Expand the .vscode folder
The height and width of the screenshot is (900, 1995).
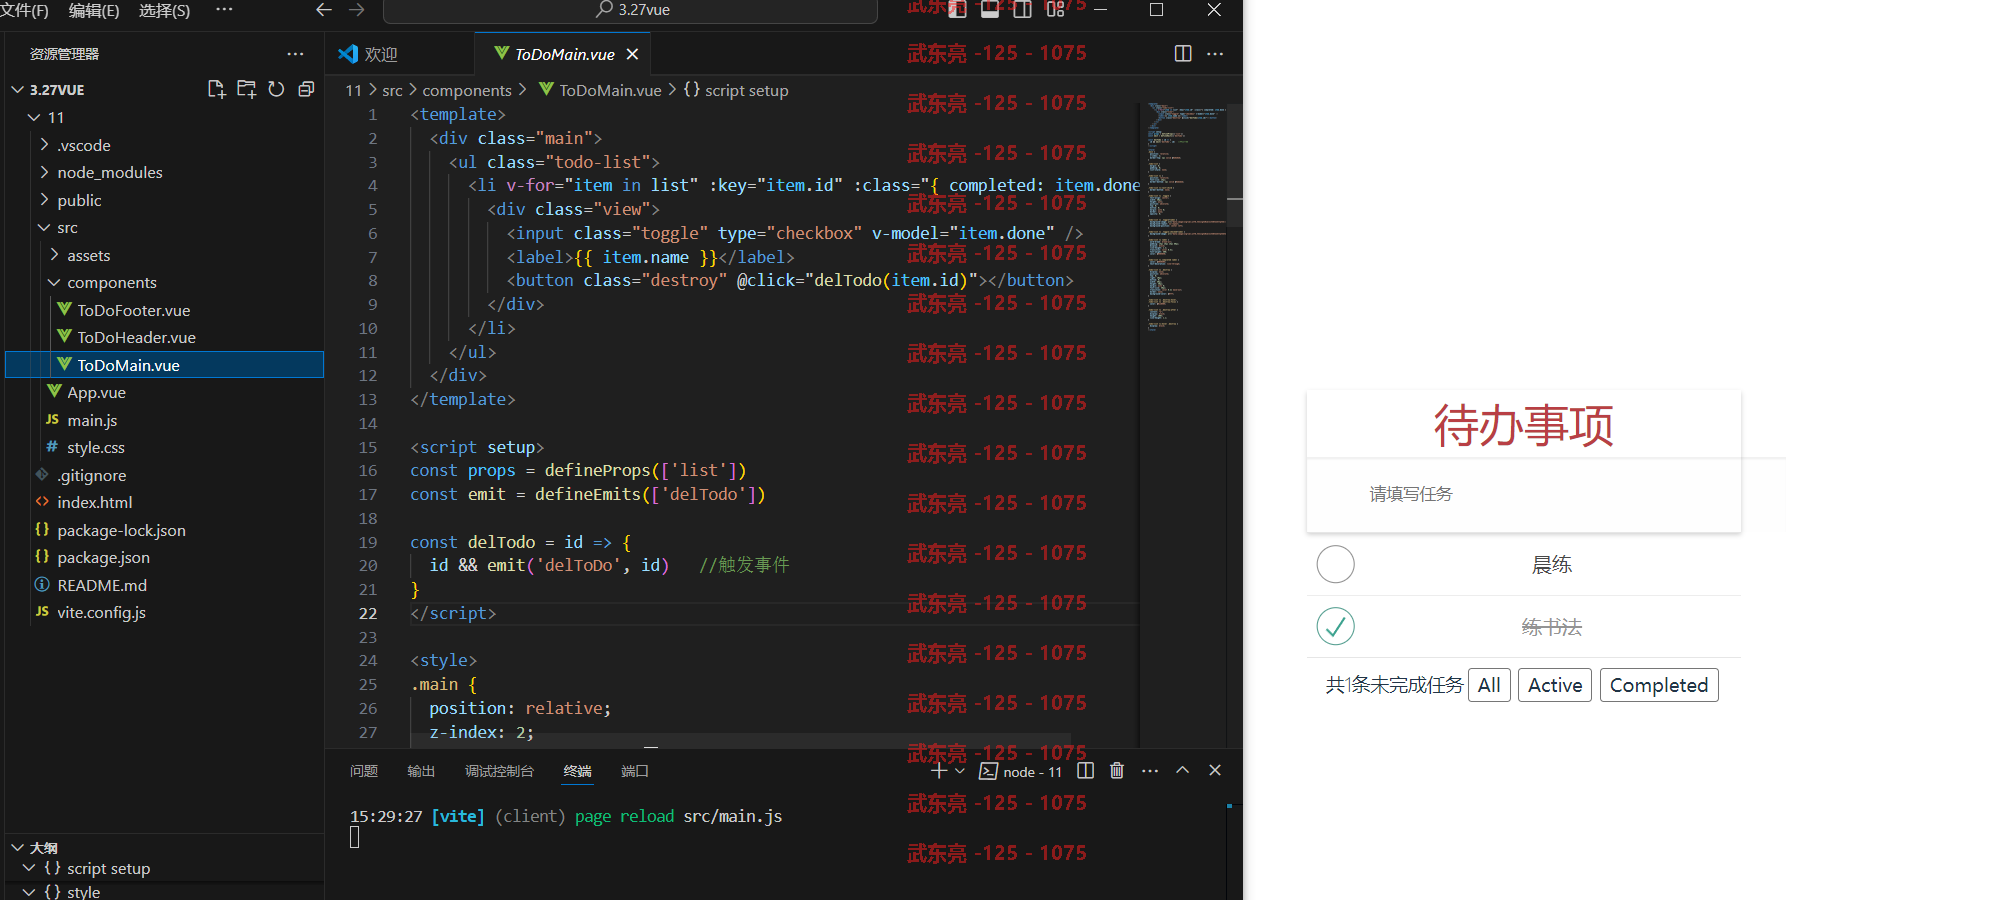[x=45, y=145]
